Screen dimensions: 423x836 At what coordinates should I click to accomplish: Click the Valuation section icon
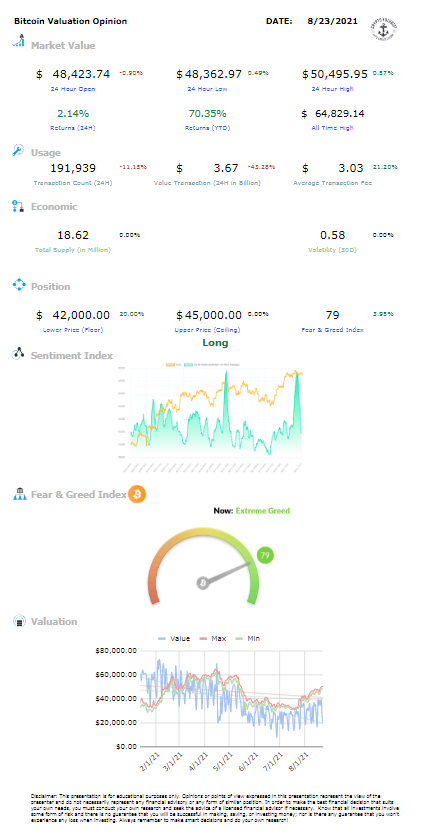tap(19, 621)
